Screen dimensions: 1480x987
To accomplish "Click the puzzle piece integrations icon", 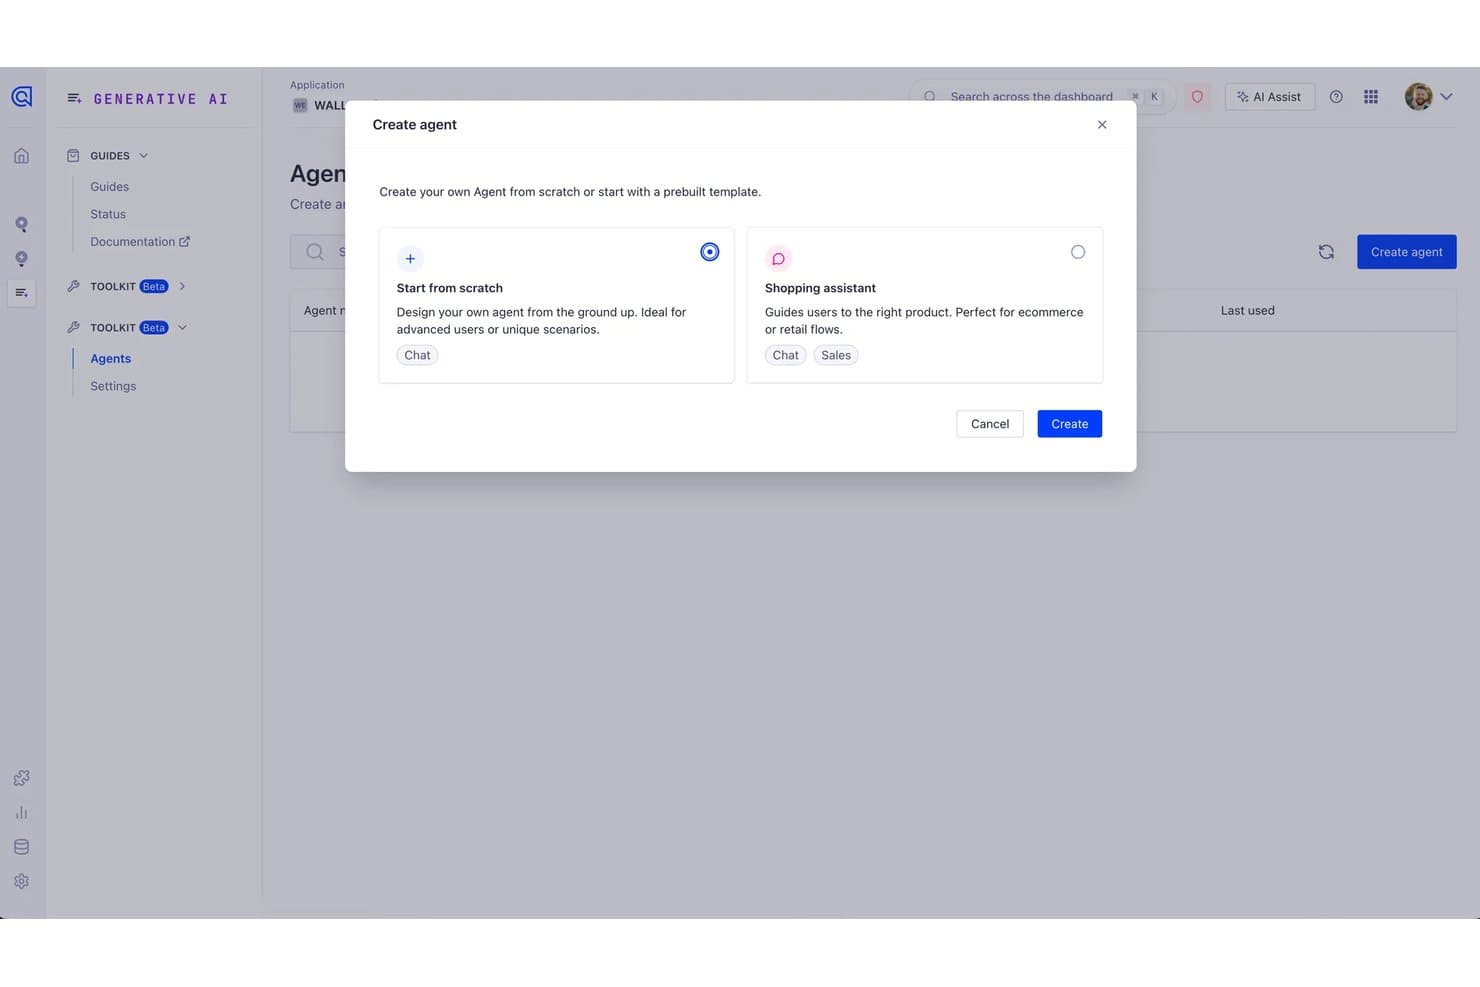I will (x=22, y=778).
